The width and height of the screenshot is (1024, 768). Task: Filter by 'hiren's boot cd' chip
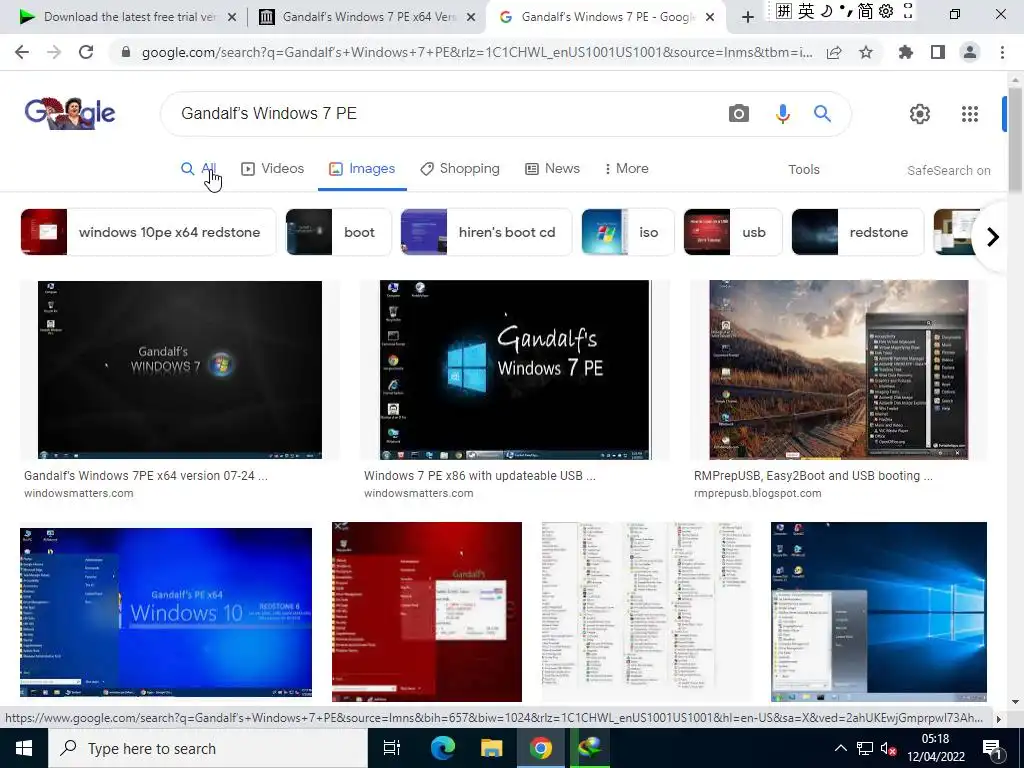pyautogui.click(x=486, y=232)
